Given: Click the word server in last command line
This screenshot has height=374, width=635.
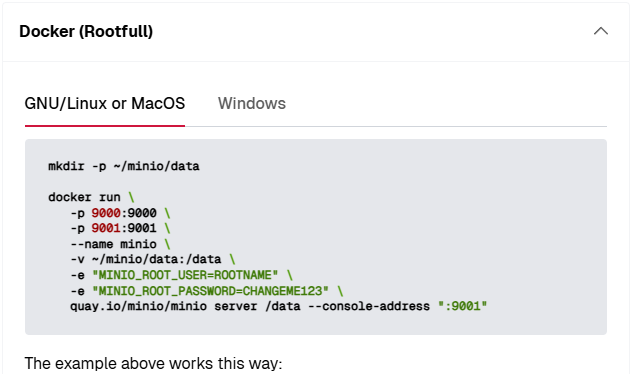Looking at the screenshot, I should pos(236,306).
